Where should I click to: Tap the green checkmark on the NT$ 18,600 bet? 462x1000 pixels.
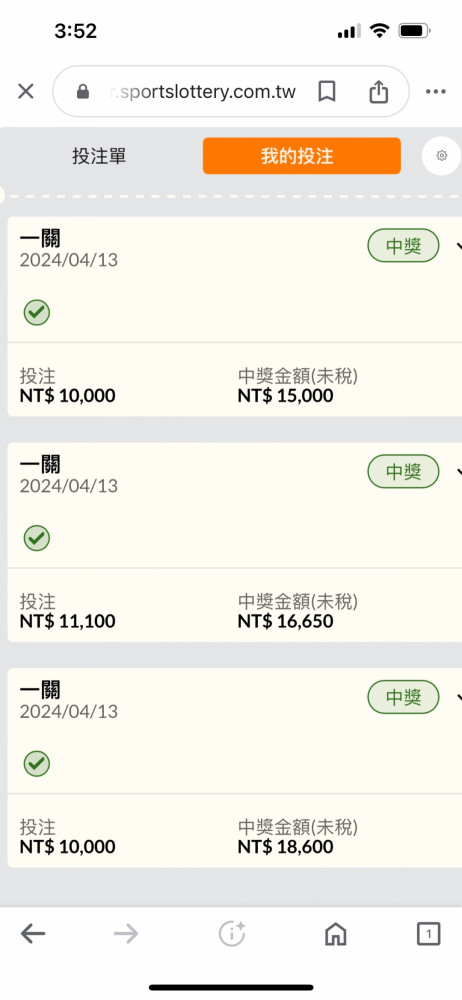pyautogui.click(x=36, y=763)
